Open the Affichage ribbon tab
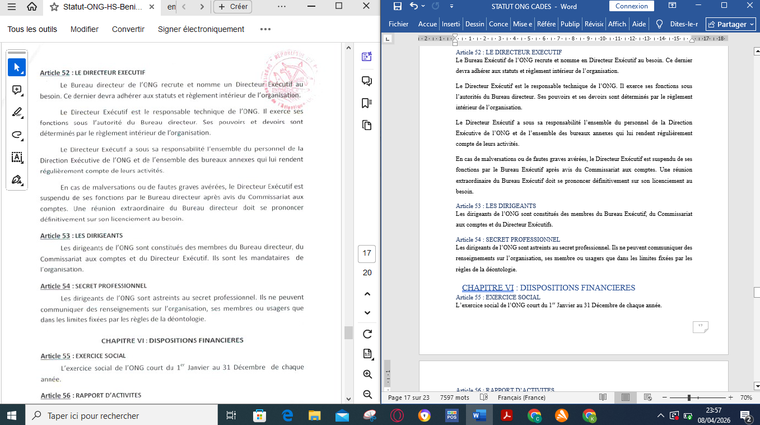This screenshot has height=425, width=760. [x=617, y=24]
